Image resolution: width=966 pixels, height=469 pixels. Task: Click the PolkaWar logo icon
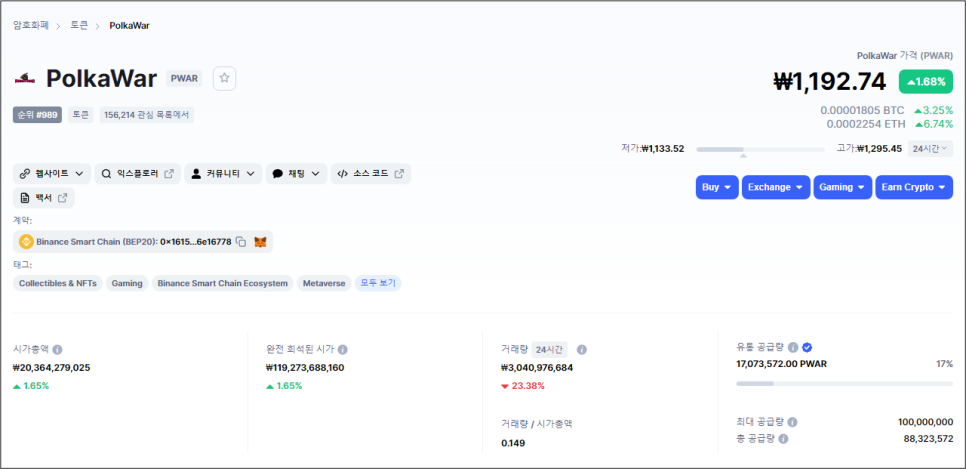click(25, 78)
